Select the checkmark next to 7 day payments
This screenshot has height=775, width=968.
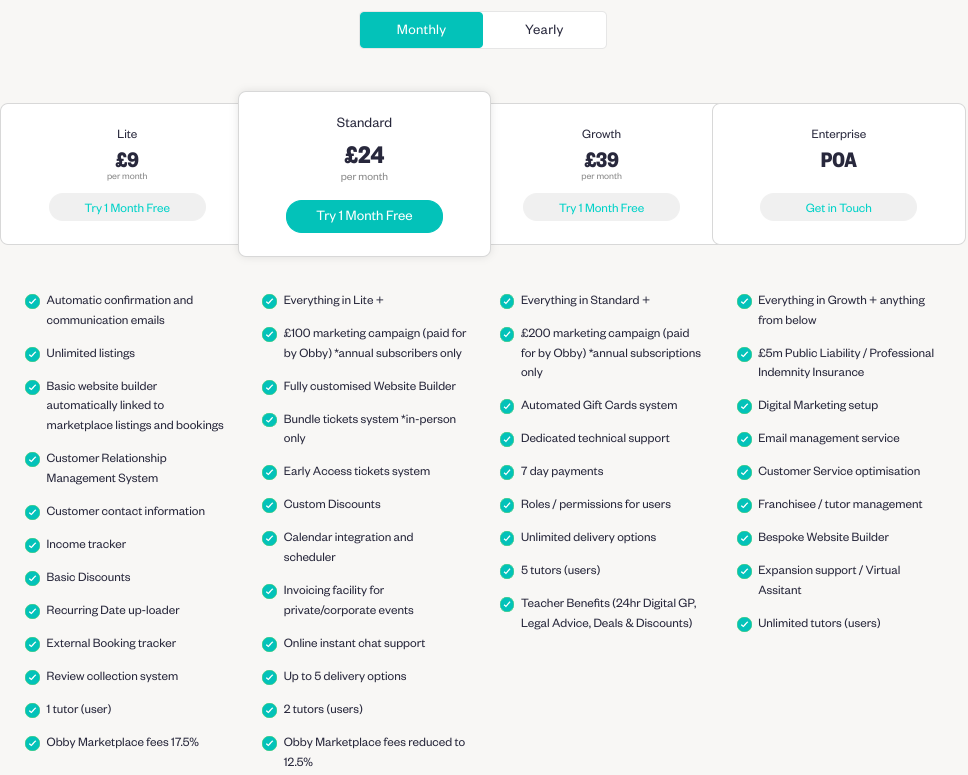point(506,471)
